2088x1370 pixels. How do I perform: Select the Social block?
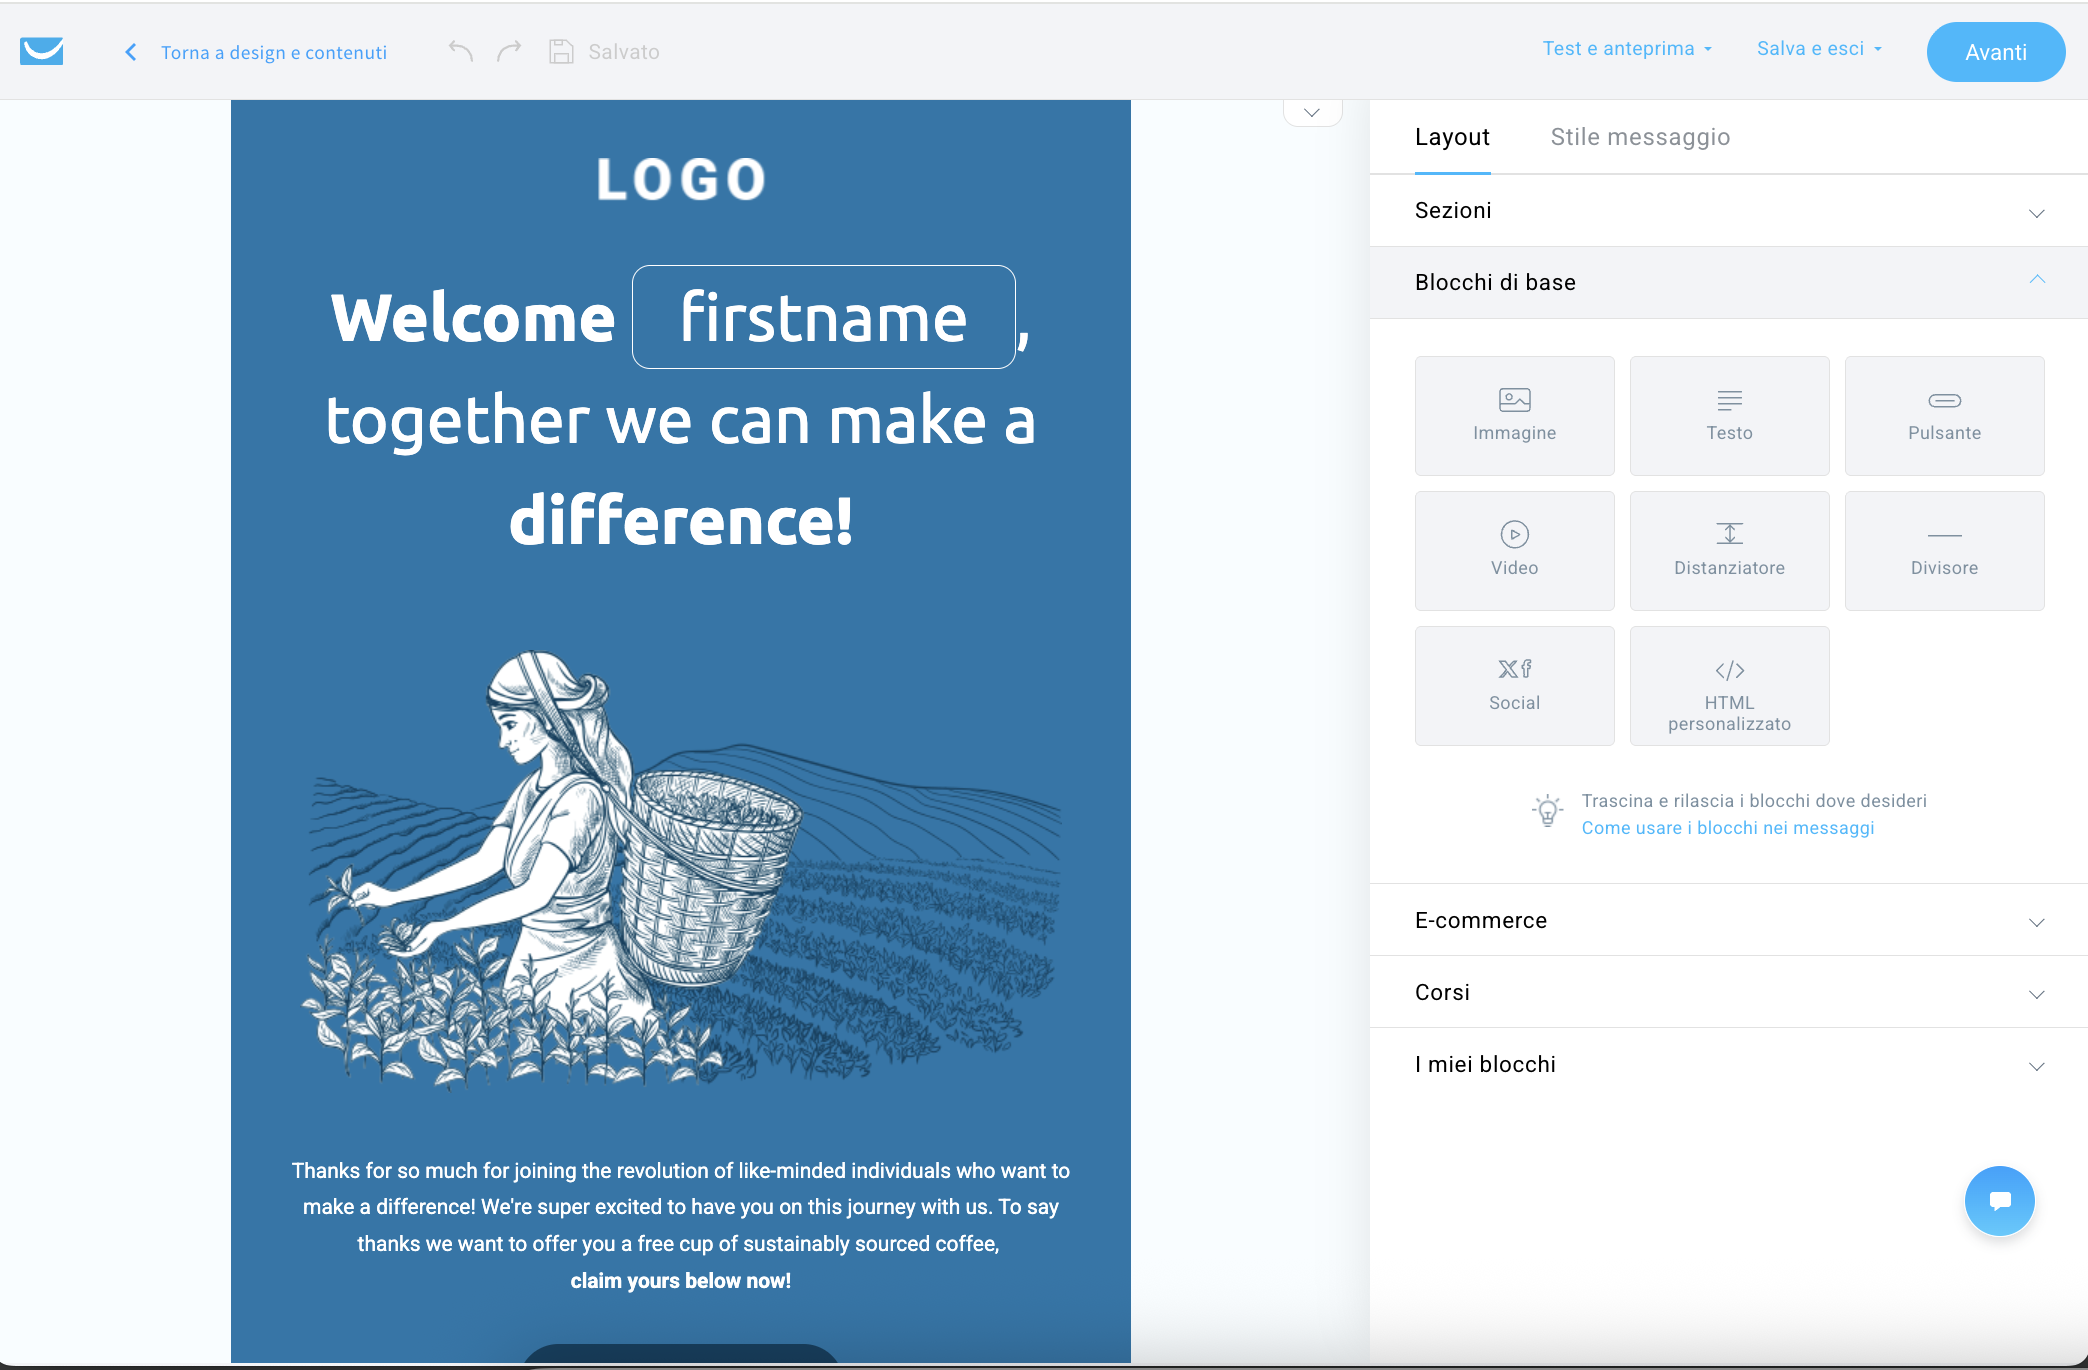point(1514,686)
